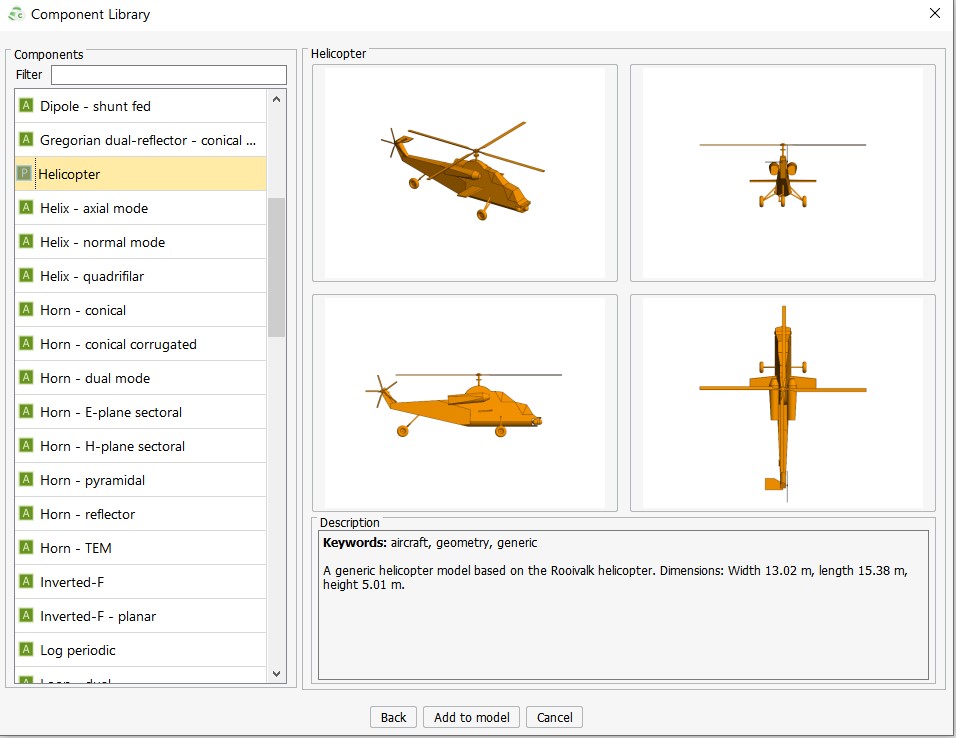
Task: Open the helicopter isometric view thumbnail
Action: pyautogui.click(x=464, y=173)
